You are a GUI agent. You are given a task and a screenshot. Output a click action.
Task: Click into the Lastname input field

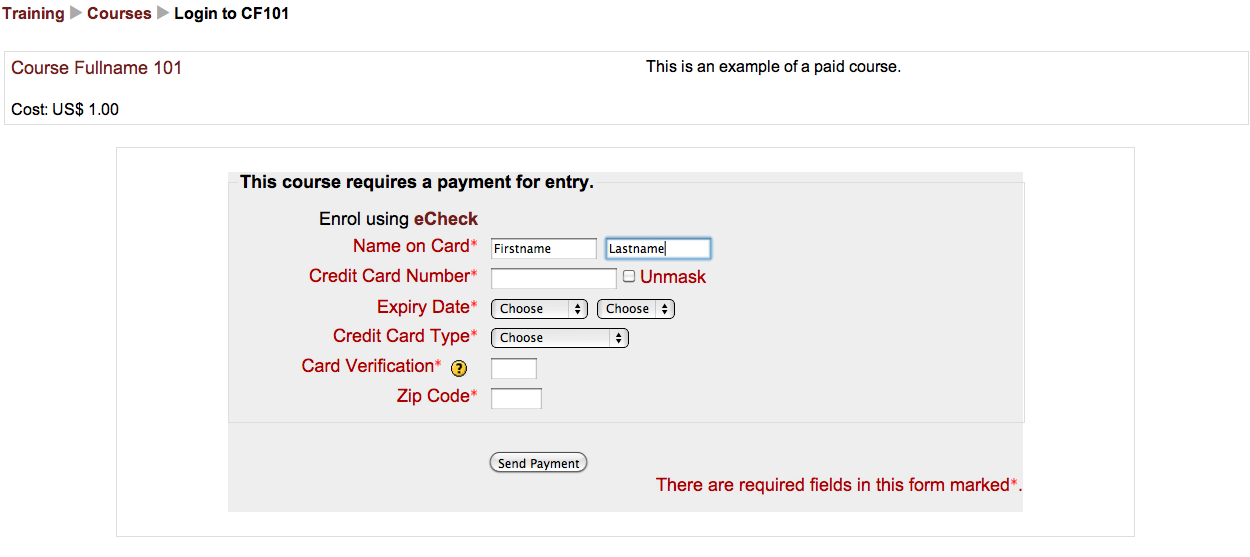point(658,249)
